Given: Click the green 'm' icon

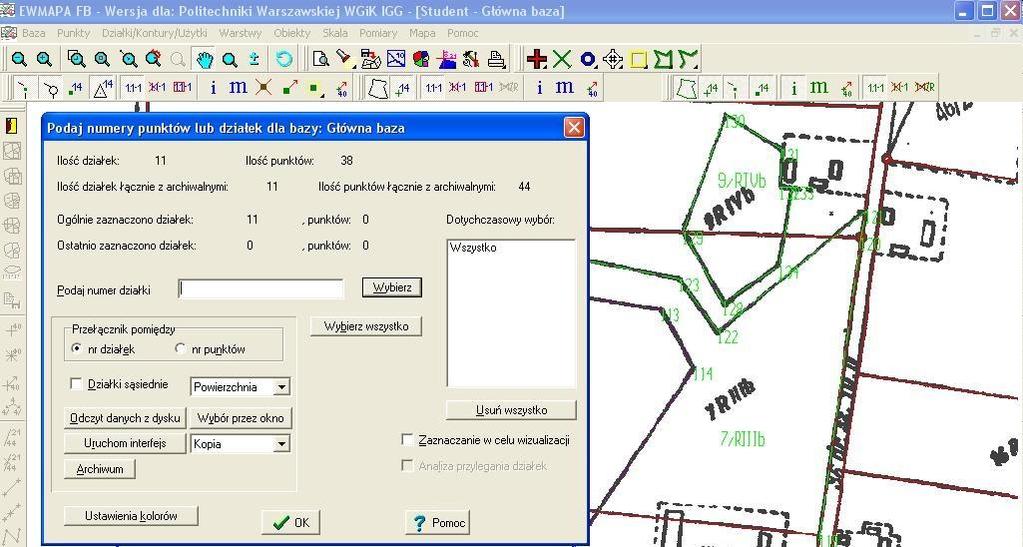Looking at the screenshot, I should [x=819, y=87].
